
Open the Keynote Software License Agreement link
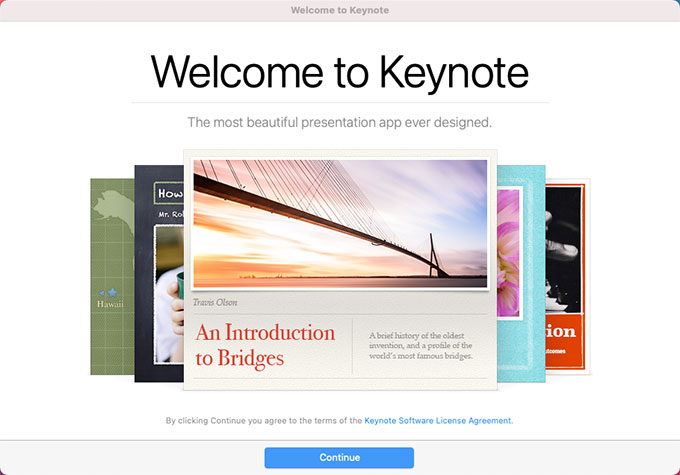pyautogui.click(x=438, y=420)
